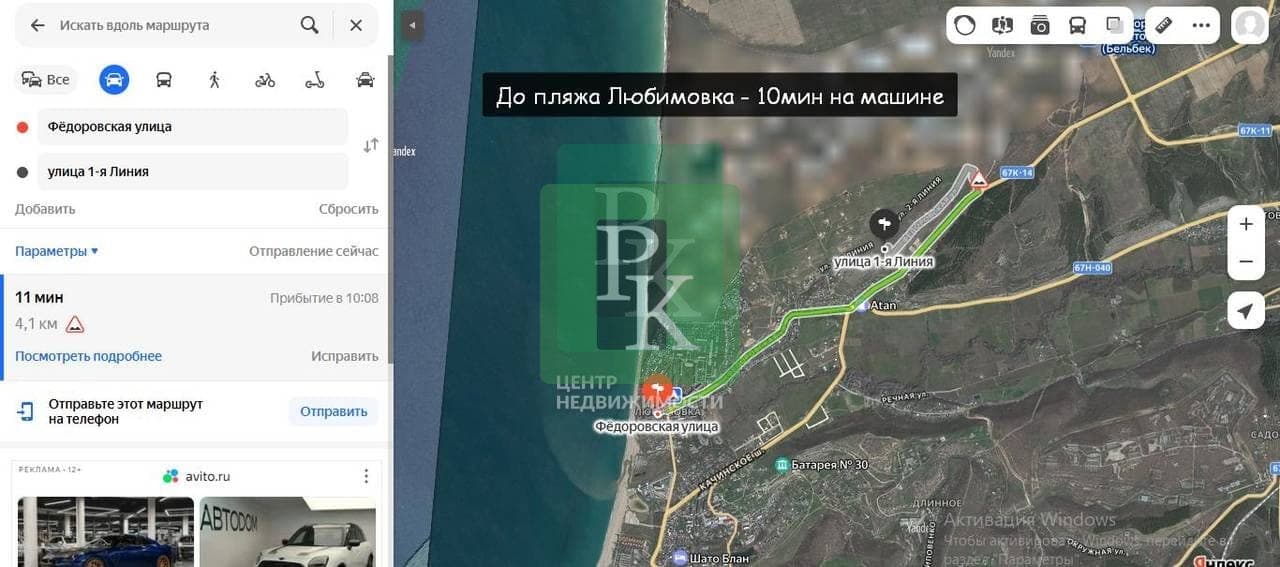Open map layers selector
Image resolution: width=1280 pixels, height=567 pixels.
point(1115,25)
